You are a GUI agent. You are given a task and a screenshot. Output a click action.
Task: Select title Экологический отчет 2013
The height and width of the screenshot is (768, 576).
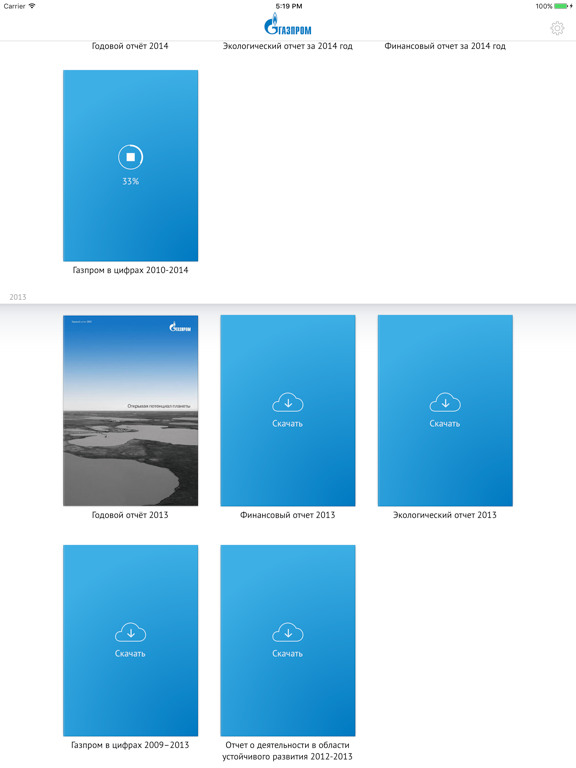pyautogui.click(x=445, y=515)
